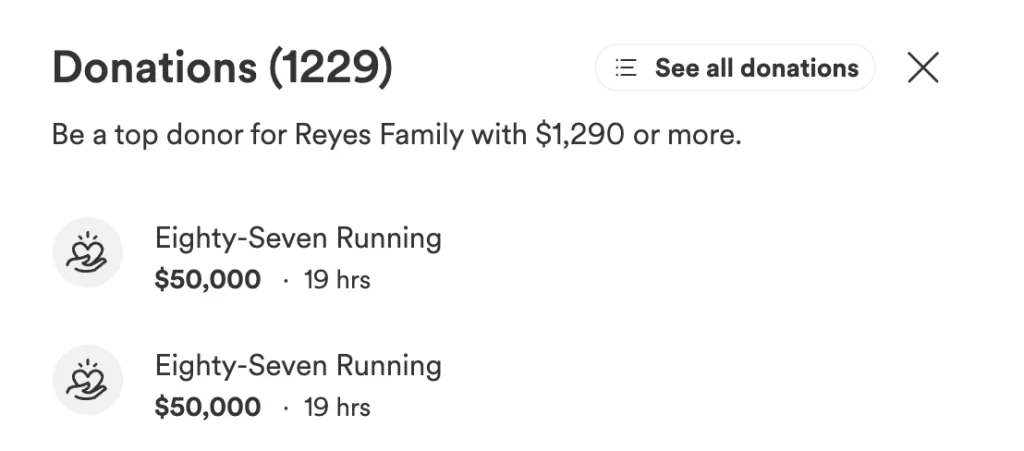Image resolution: width=1024 pixels, height=451 pixels.
Task: Click the 1229 count in the heading
Action: pyautogui.click(x=330, y=68)
